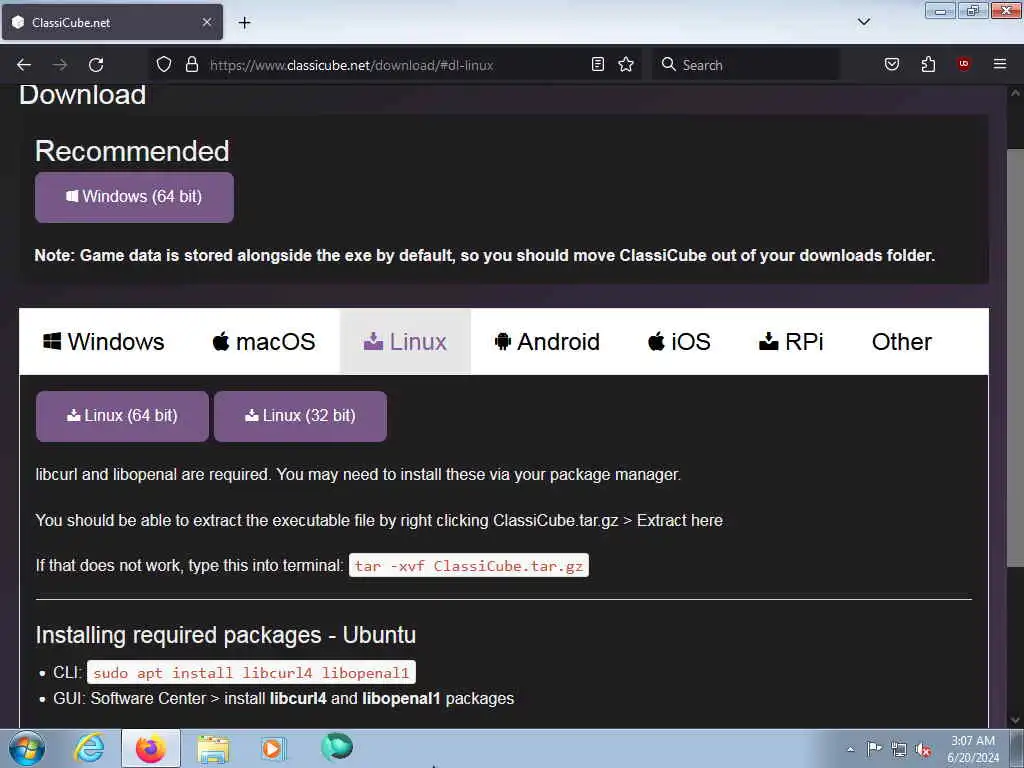Switch to the Android tab
Image resolution: width=1024 pixels, height=768 pixels.
(x=547, y=342)
